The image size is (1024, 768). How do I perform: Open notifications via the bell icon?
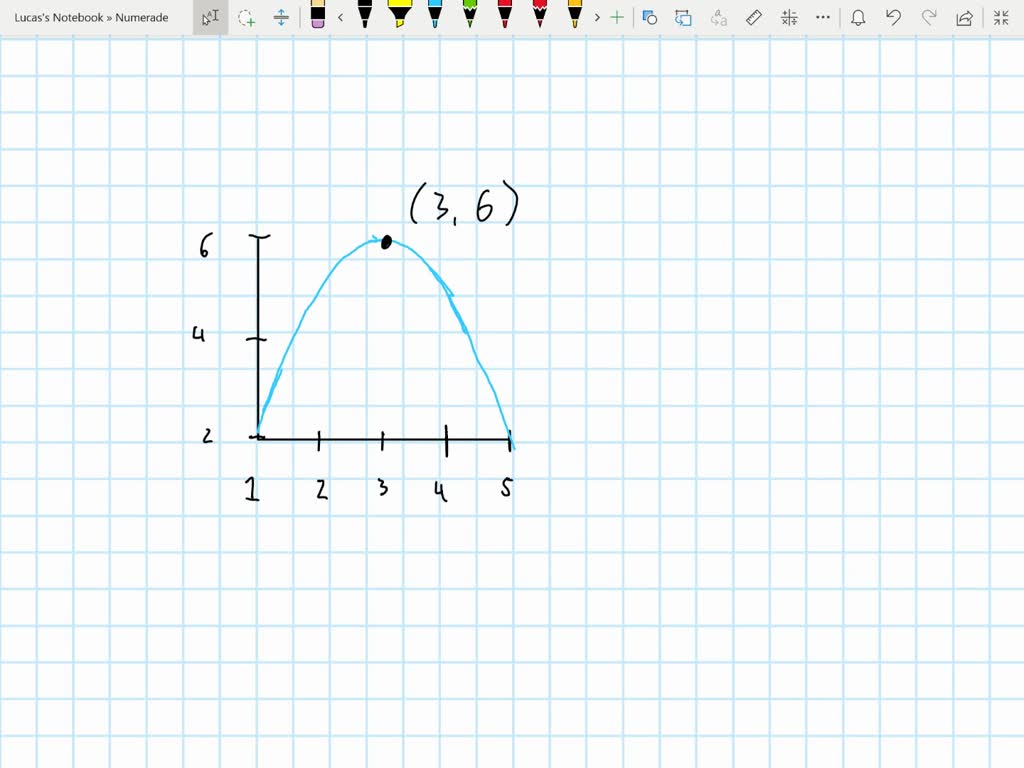coord(858,17)
